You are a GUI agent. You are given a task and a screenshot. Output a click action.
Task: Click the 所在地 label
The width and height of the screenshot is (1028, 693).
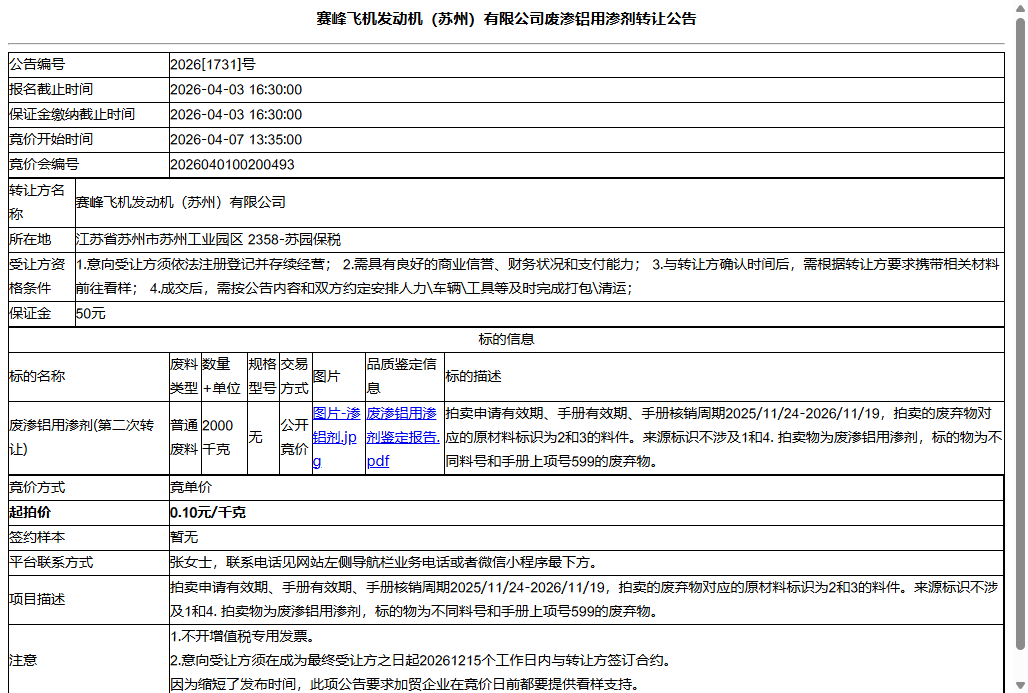(x=30, y=239)
